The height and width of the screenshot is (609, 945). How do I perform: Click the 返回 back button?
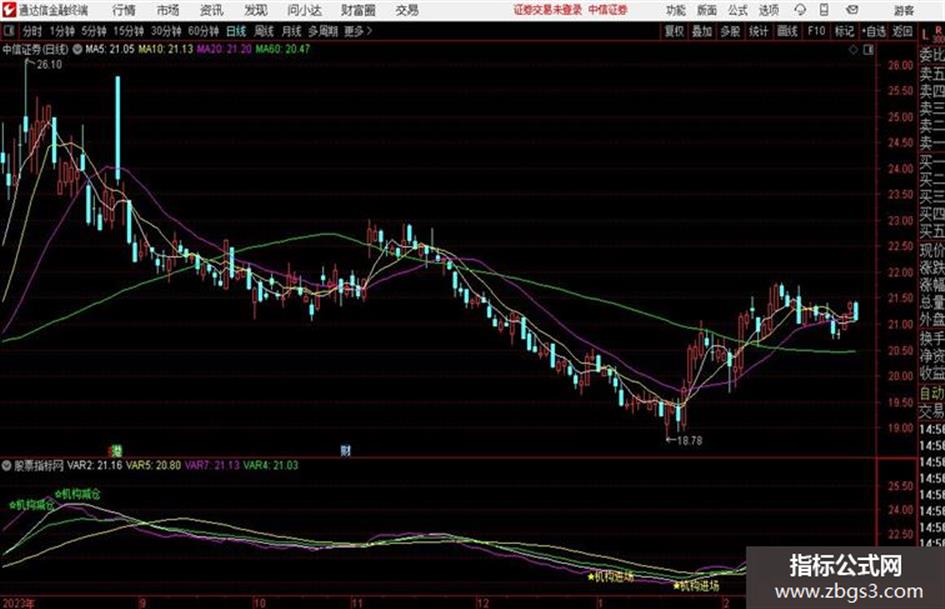tap(902, 31)
